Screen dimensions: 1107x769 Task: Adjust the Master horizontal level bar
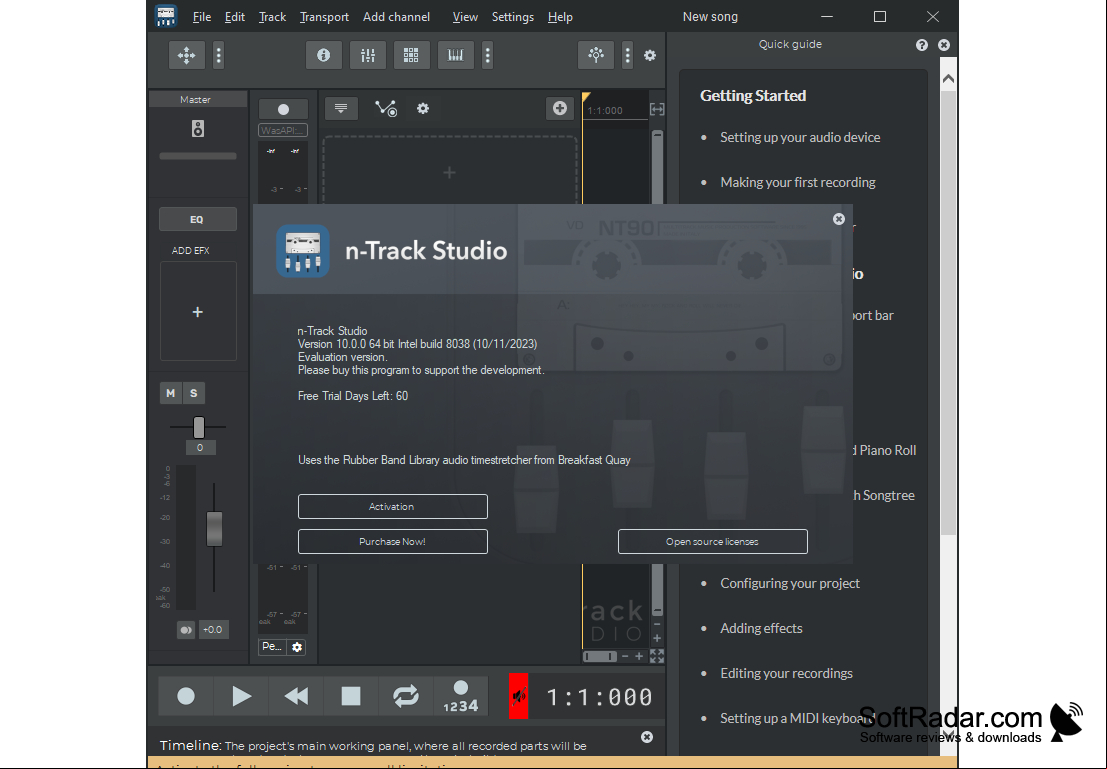pos(198,156)
